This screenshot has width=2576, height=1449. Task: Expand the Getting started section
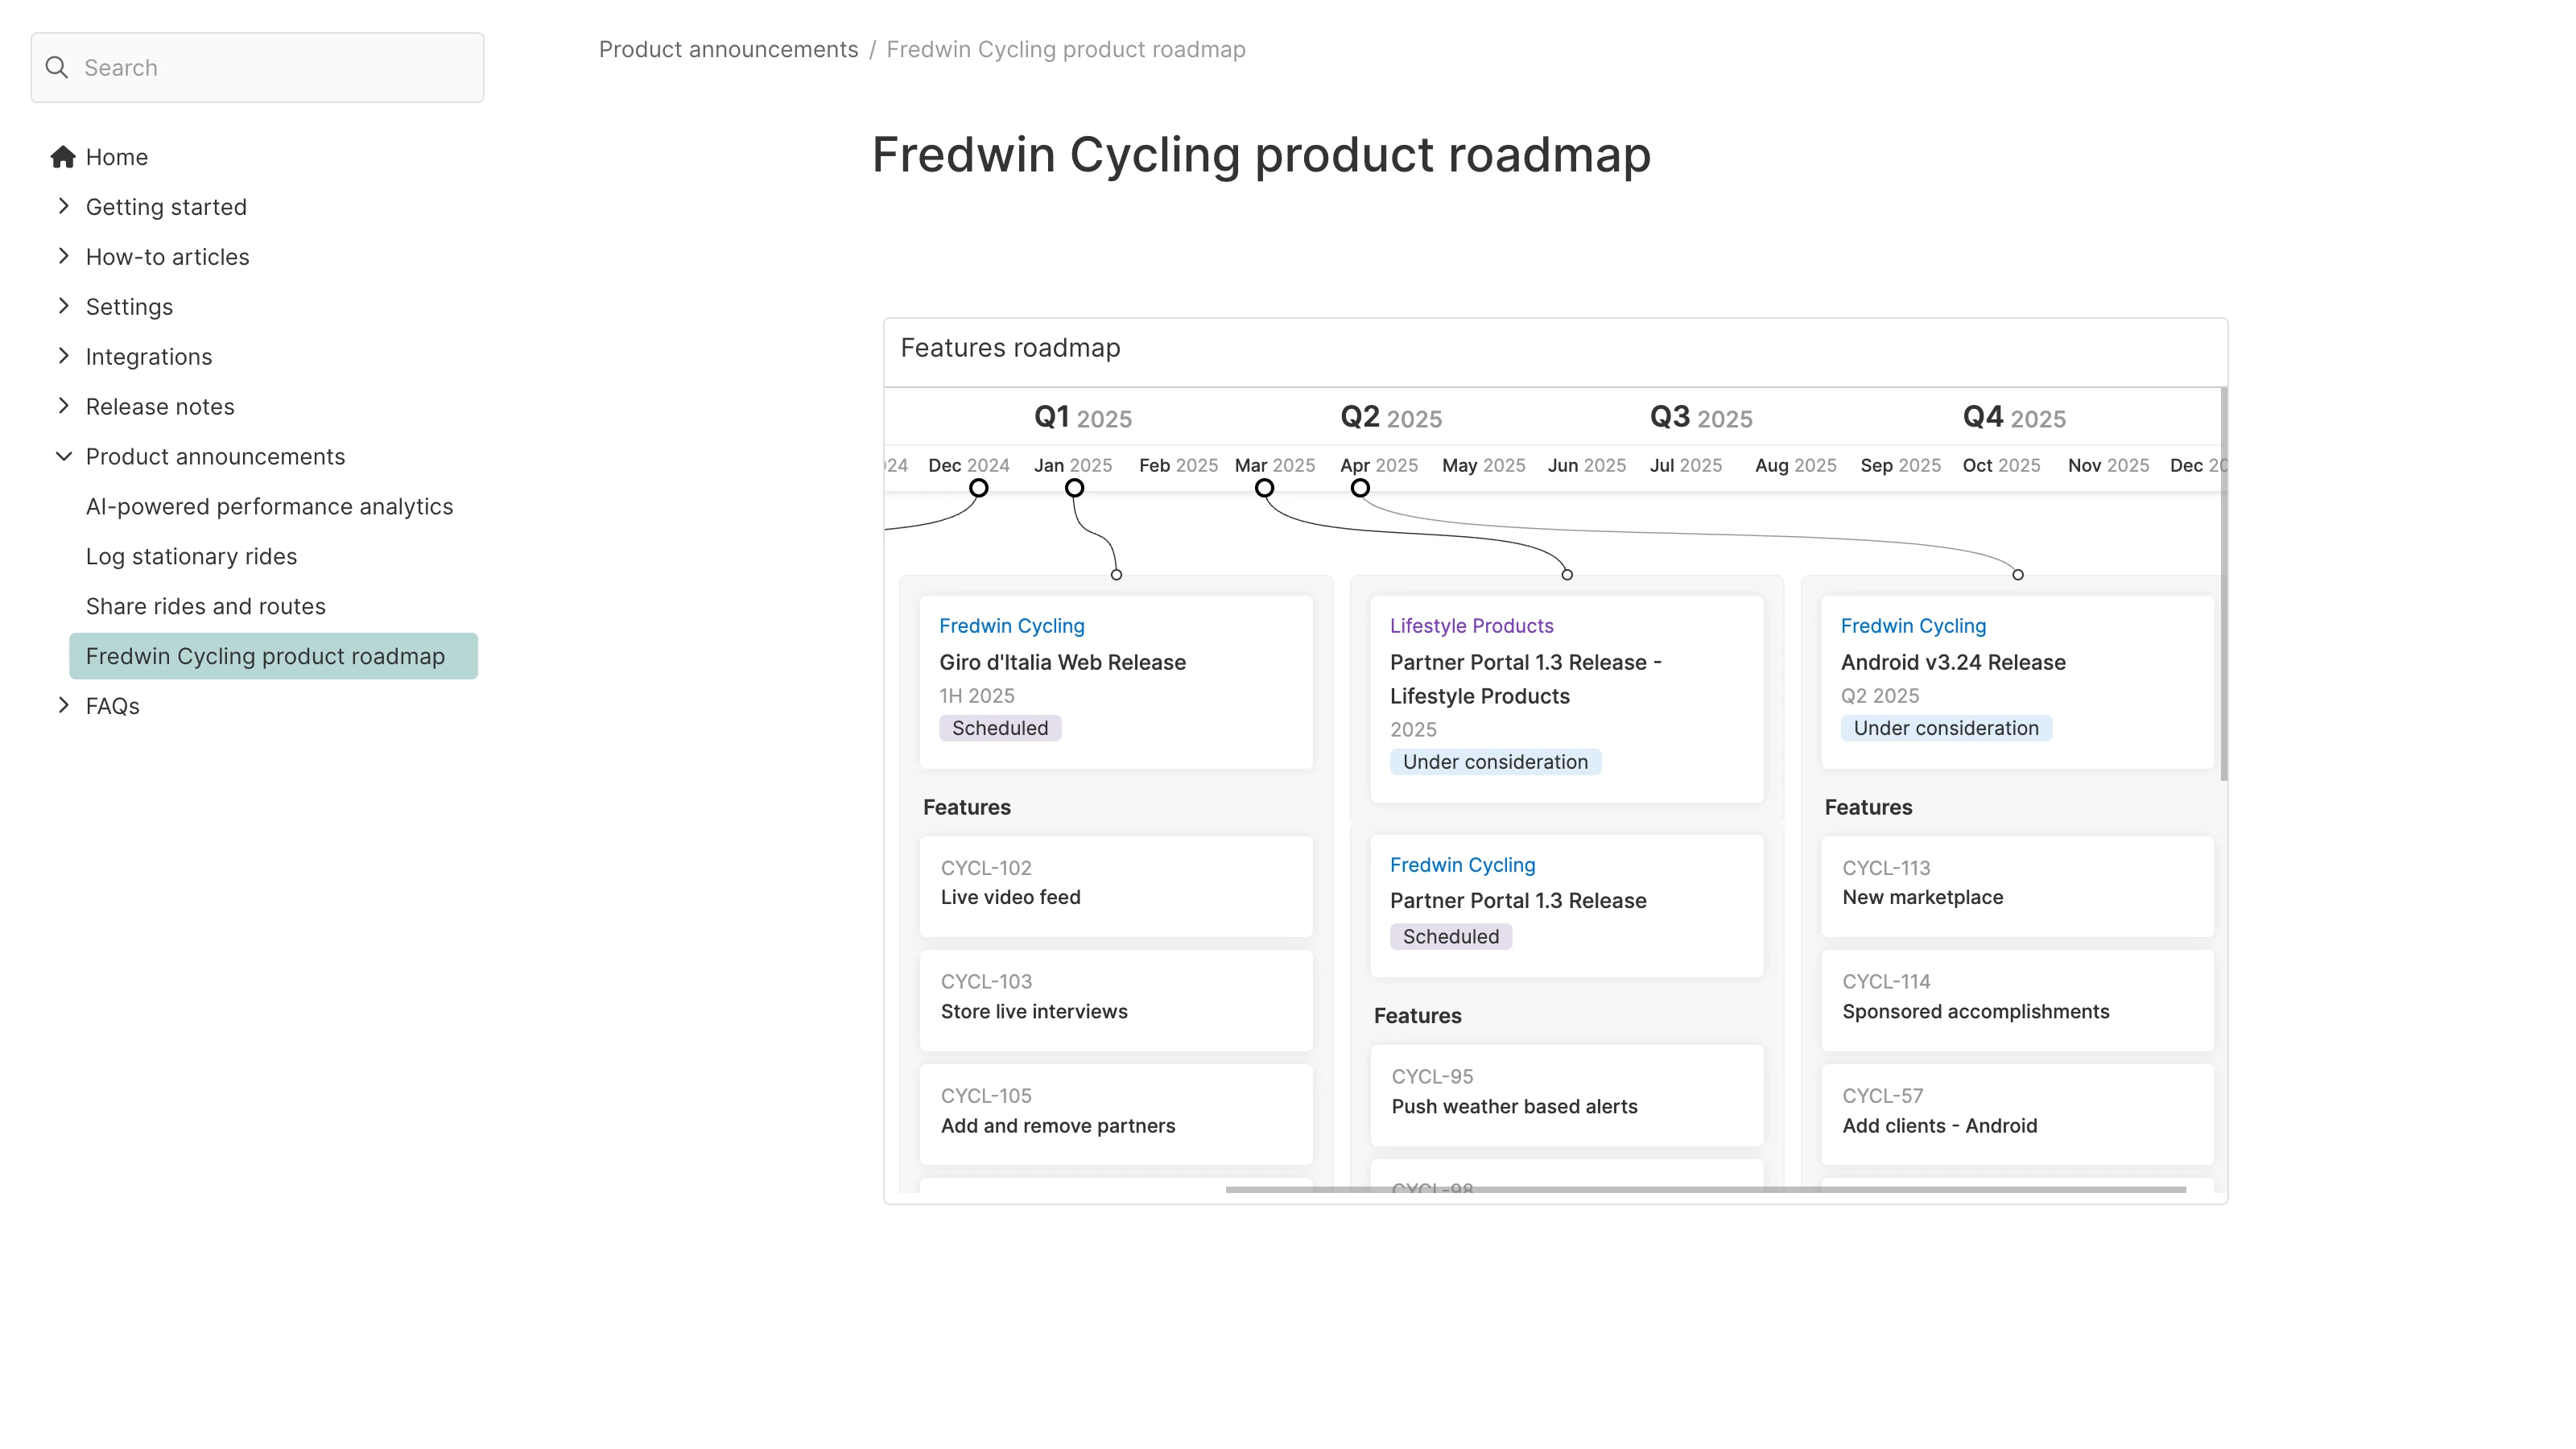(64, 206)
